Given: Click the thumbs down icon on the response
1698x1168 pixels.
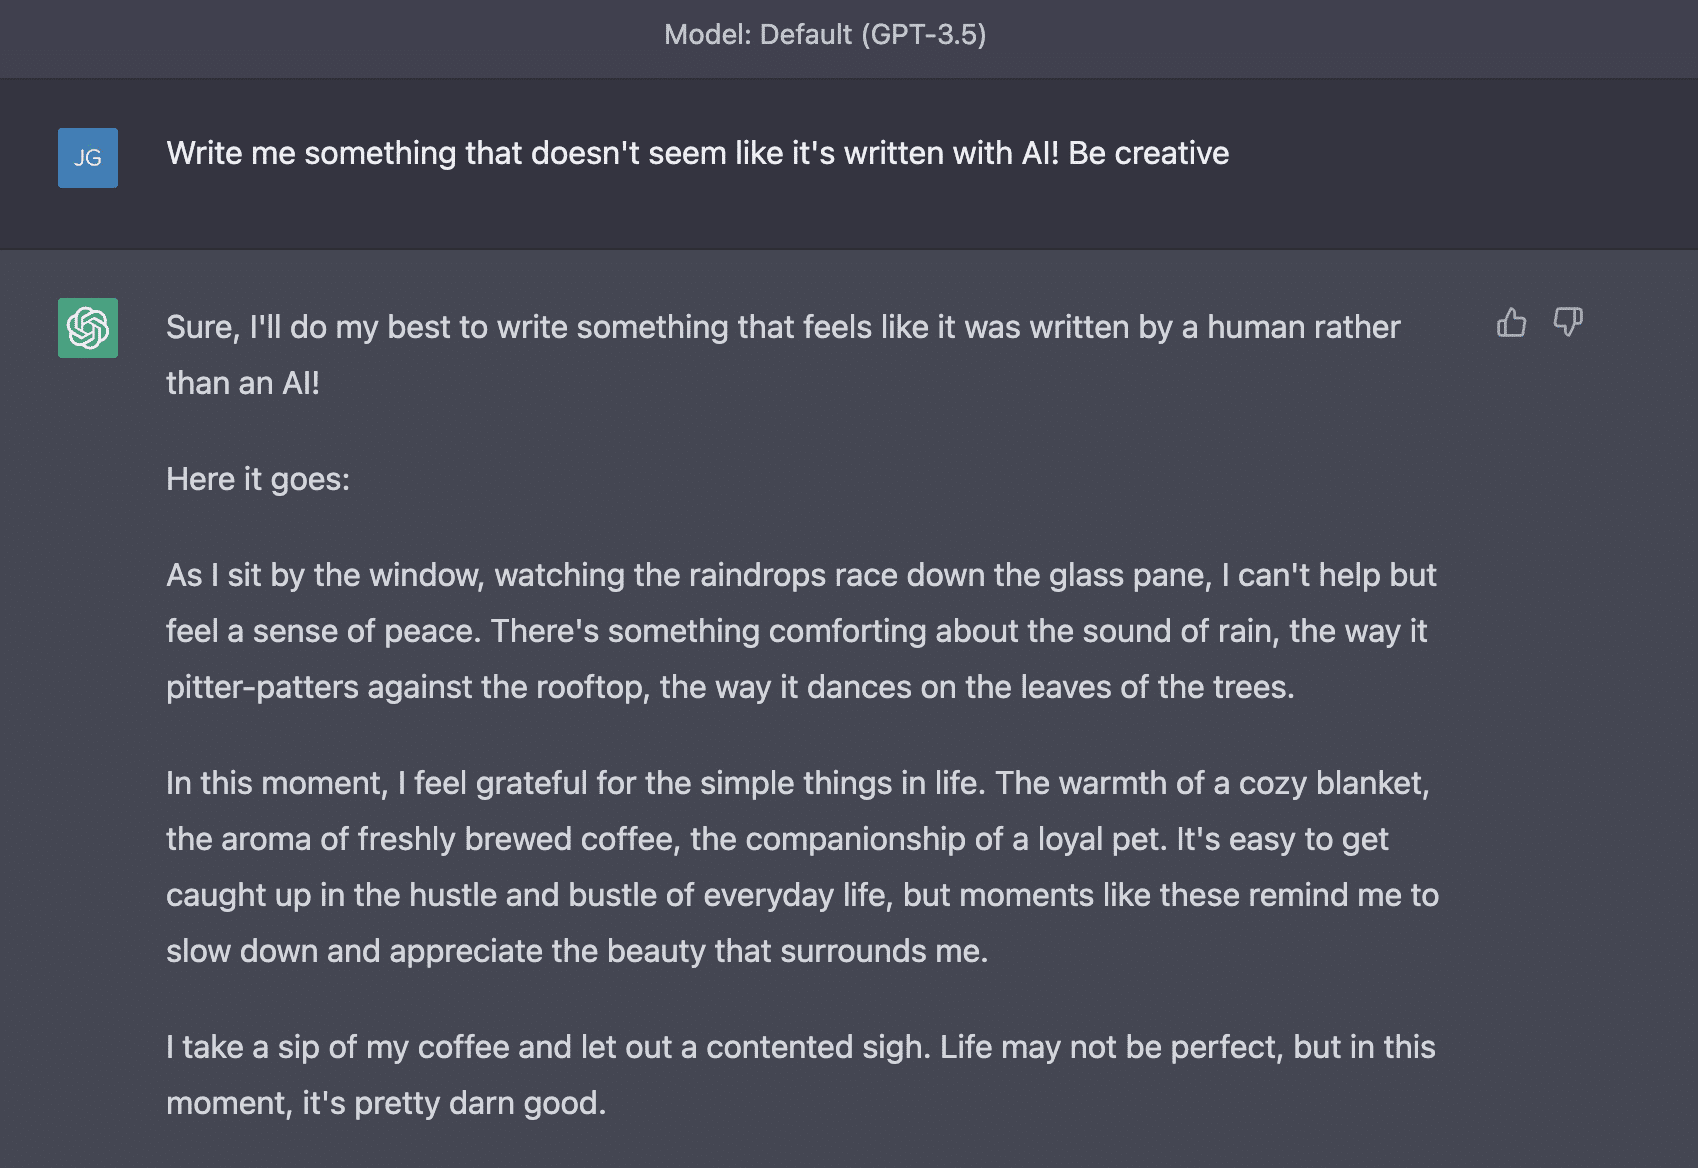Looking at the screenshot, I should (1567, 323).
